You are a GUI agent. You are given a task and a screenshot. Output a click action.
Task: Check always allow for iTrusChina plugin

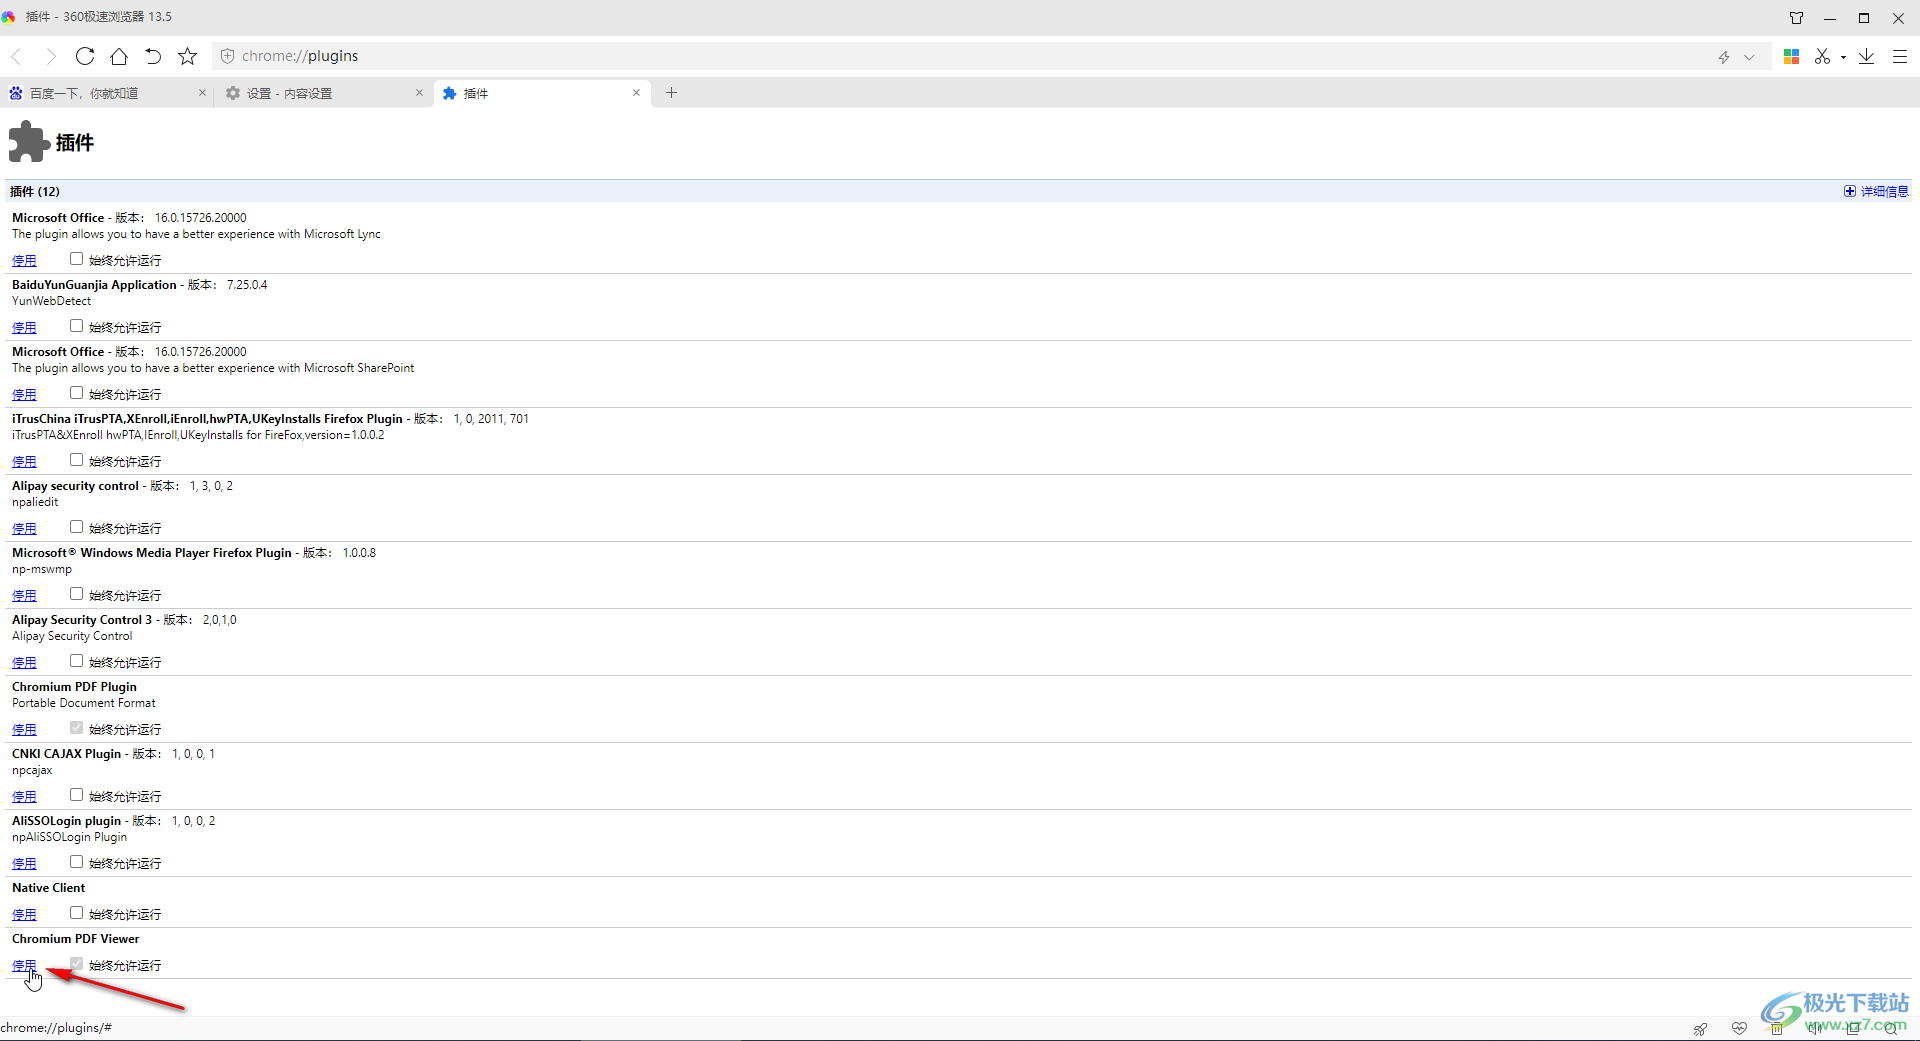pos(76,460)
